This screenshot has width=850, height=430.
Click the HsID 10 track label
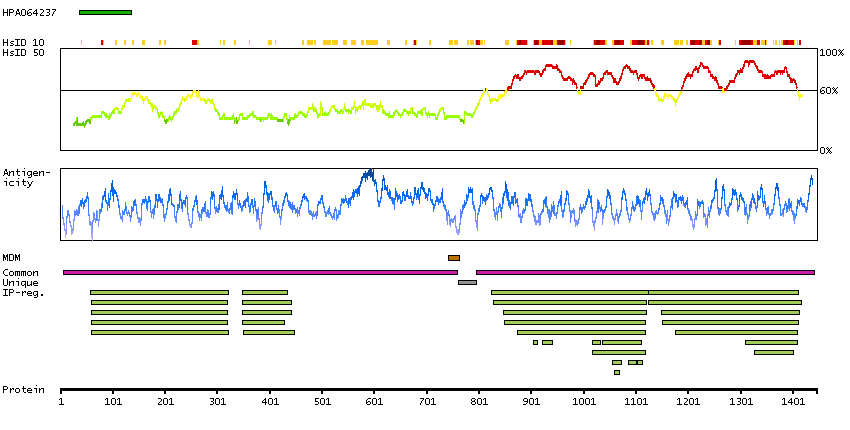23,42
